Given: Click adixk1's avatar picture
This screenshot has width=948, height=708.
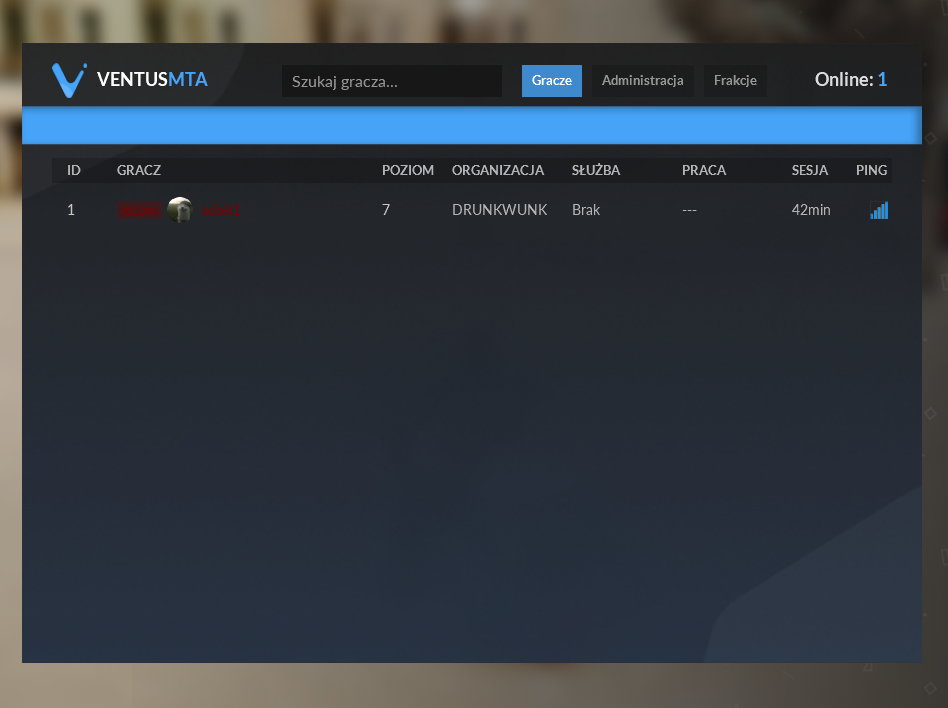Looking at the screenshot, I should click(x=180, y=209).
